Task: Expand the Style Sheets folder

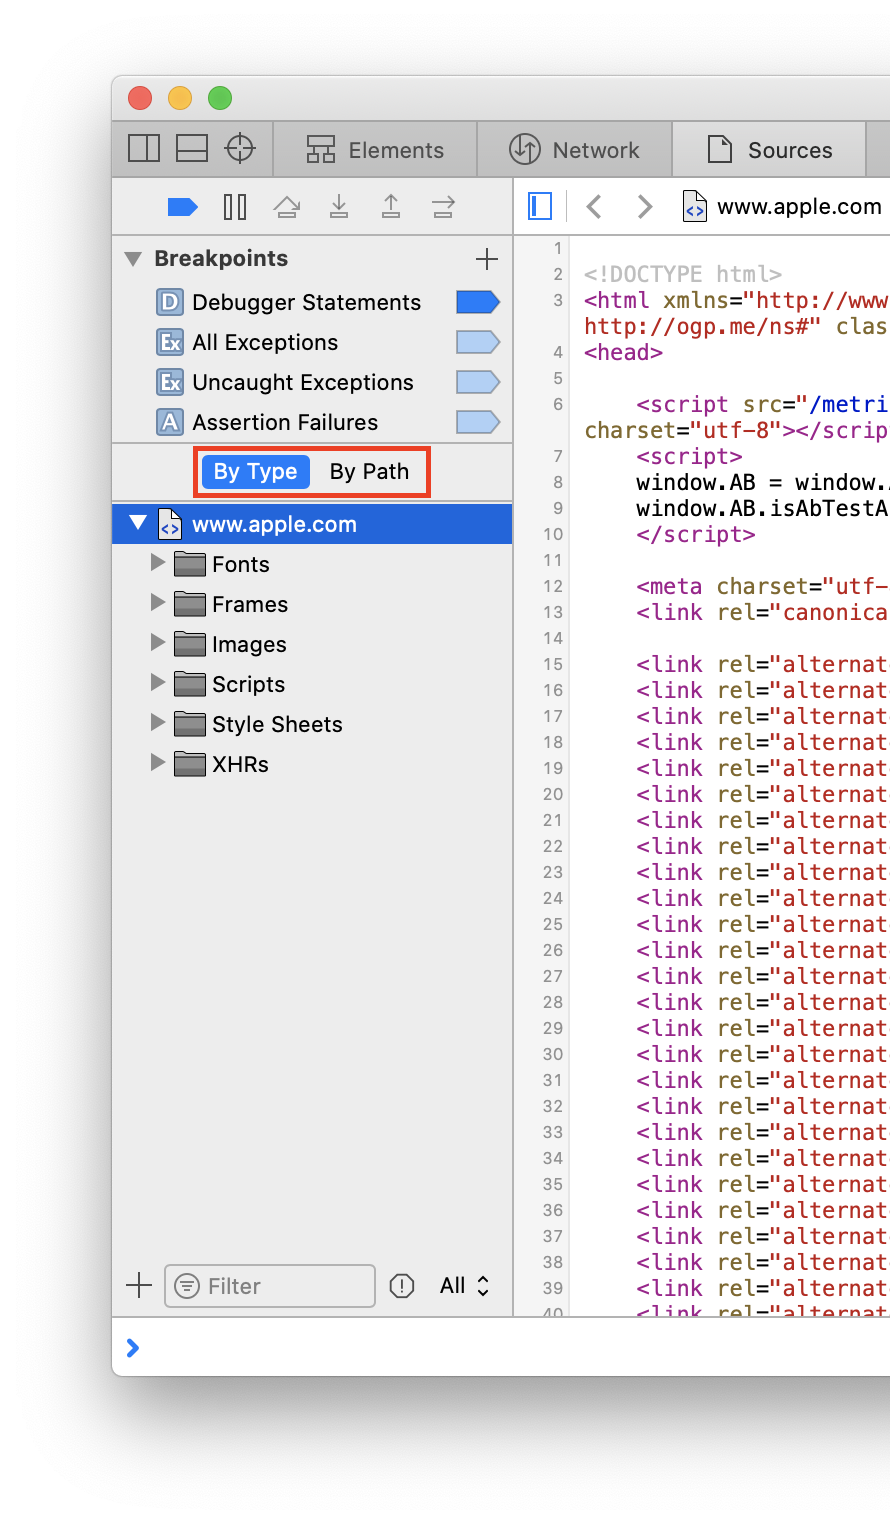Action: pyautogui.click(x=158, y=723)
